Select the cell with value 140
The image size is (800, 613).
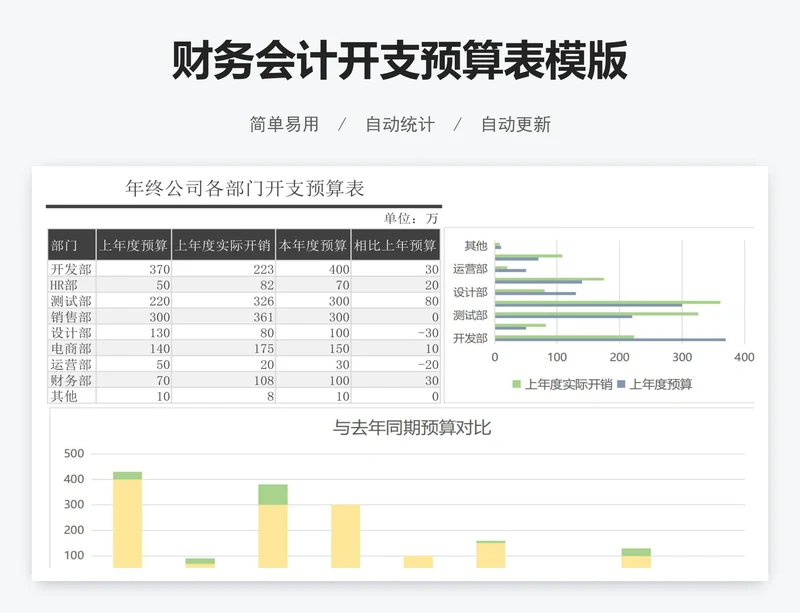(x=134, y=348)
